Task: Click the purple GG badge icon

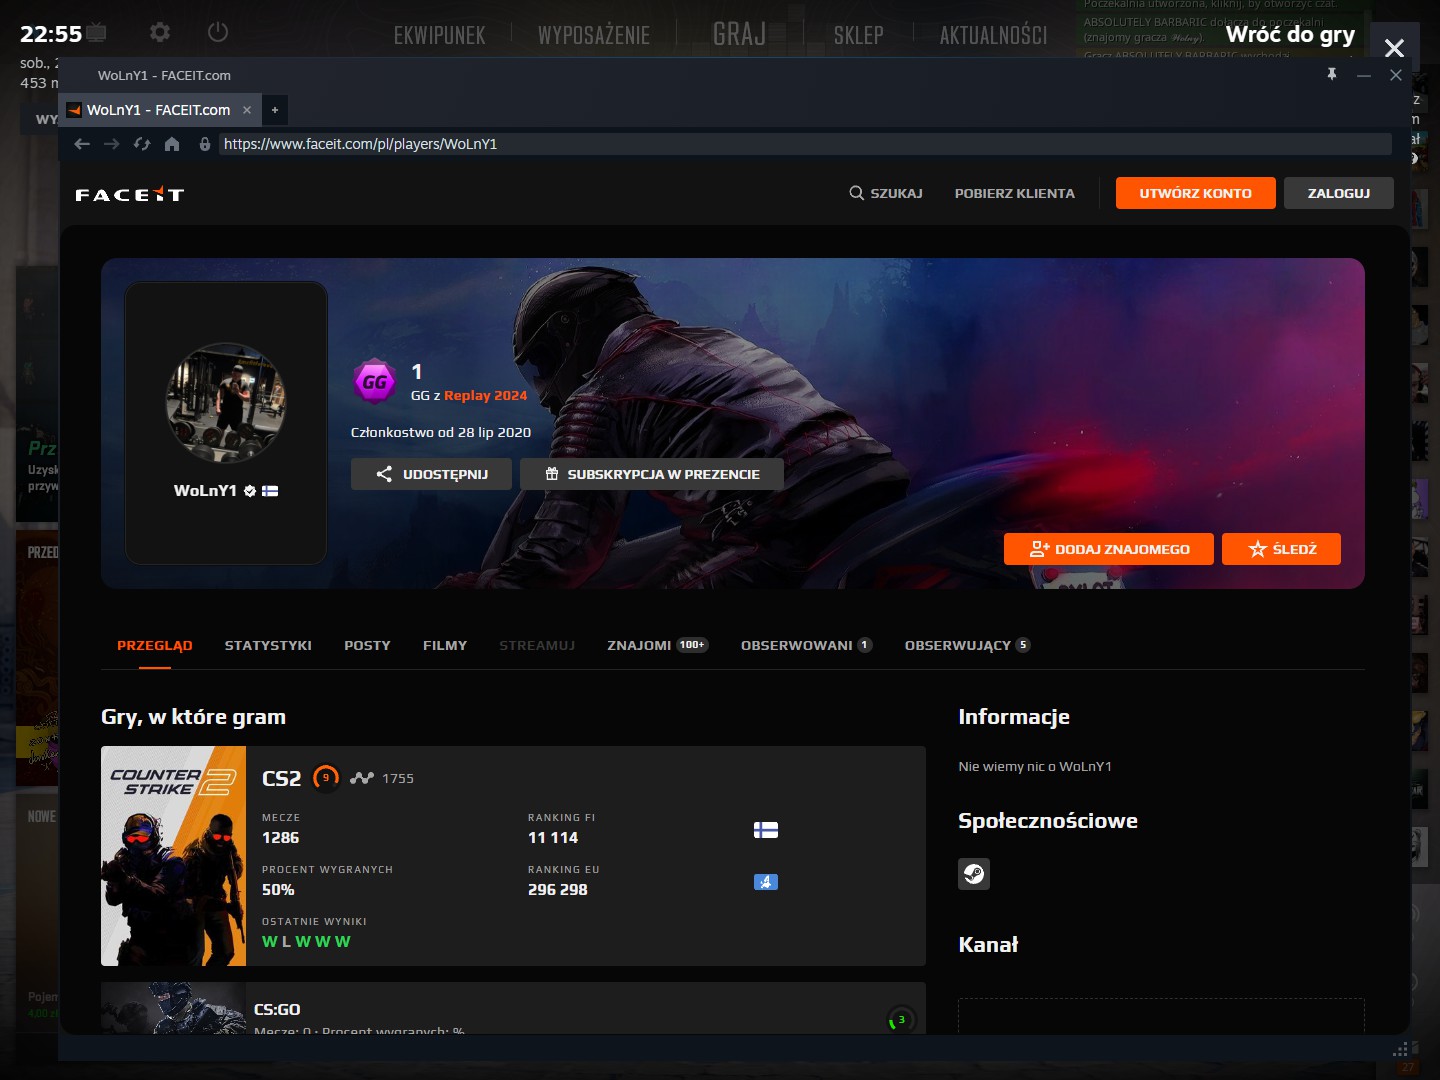Action: (375, 381)
